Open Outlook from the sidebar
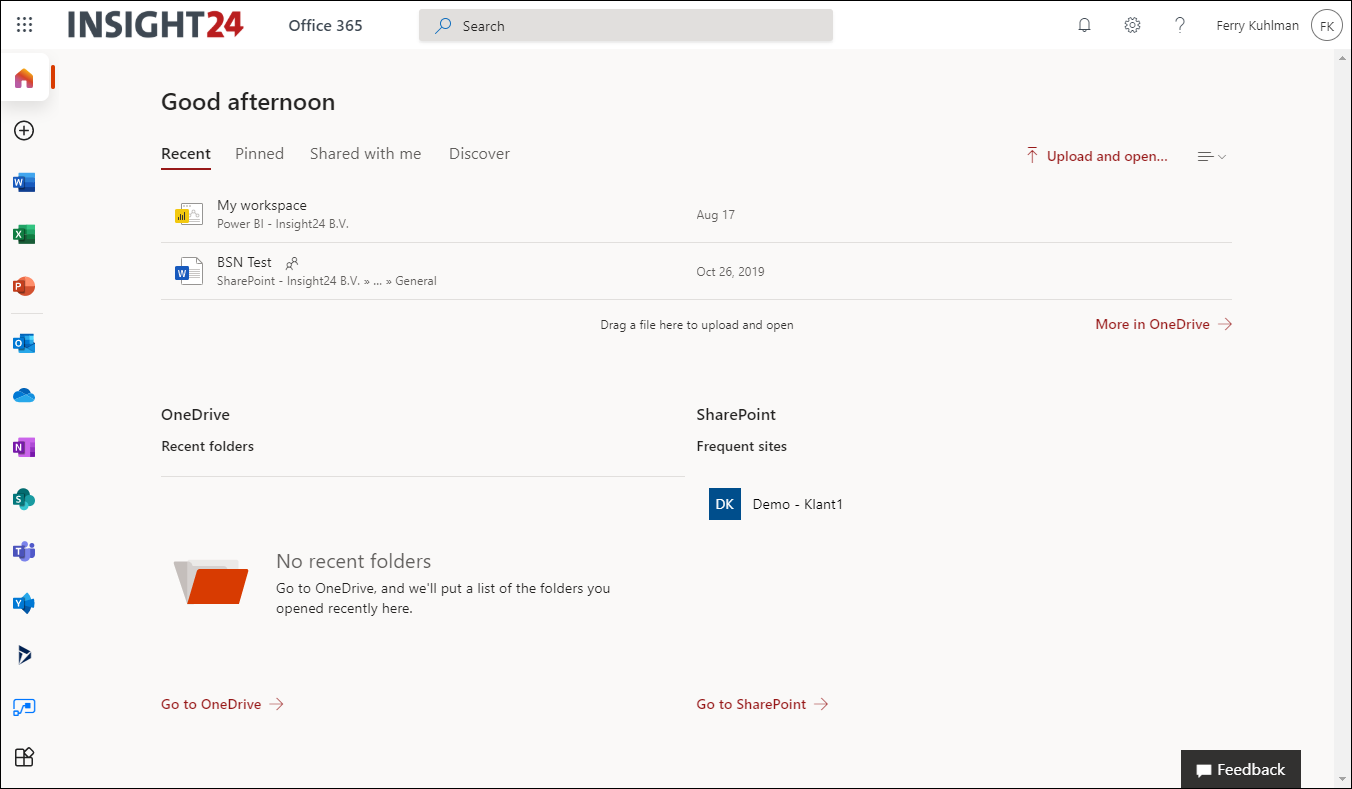This screenshot has height=789, width=1352. pyautogui.click(x=25, y=343)
